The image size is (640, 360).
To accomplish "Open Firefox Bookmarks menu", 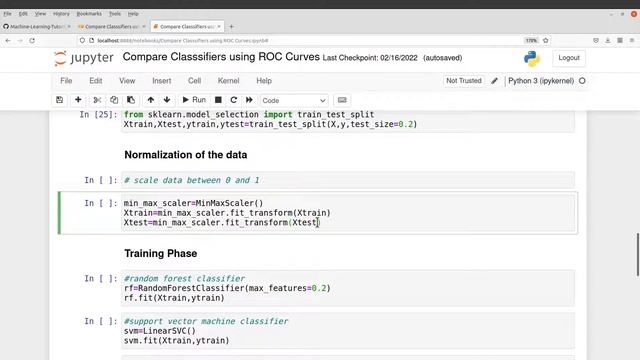I will click(x=89, y=13).
